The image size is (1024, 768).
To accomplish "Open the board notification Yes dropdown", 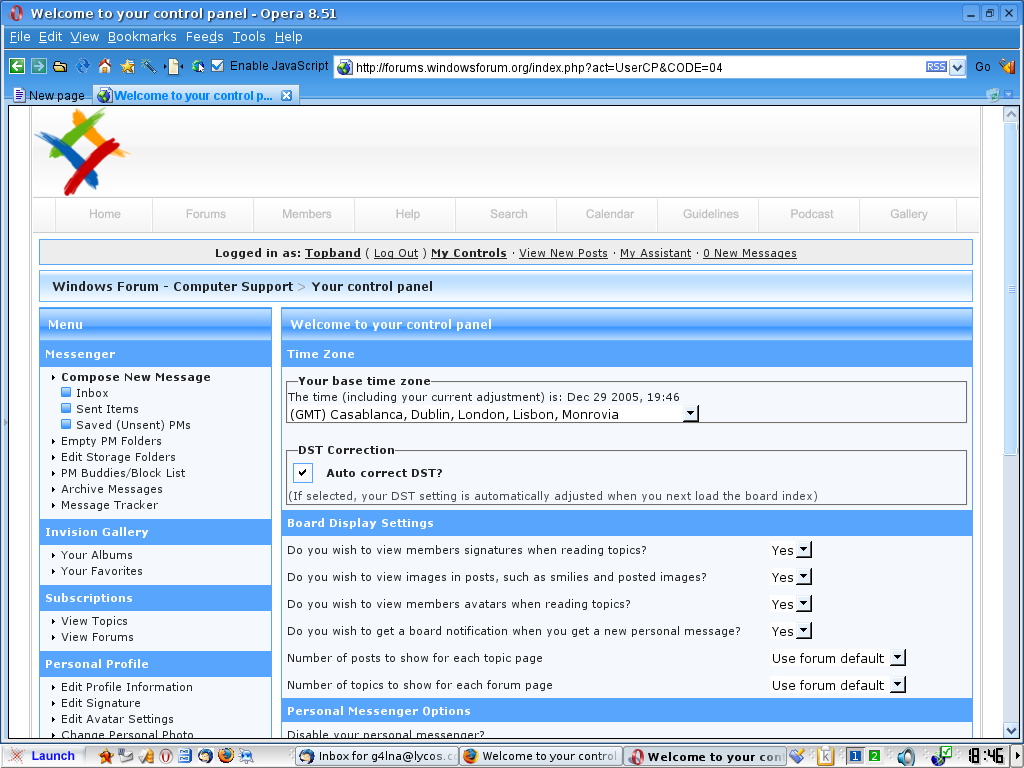I will (791, 631).
